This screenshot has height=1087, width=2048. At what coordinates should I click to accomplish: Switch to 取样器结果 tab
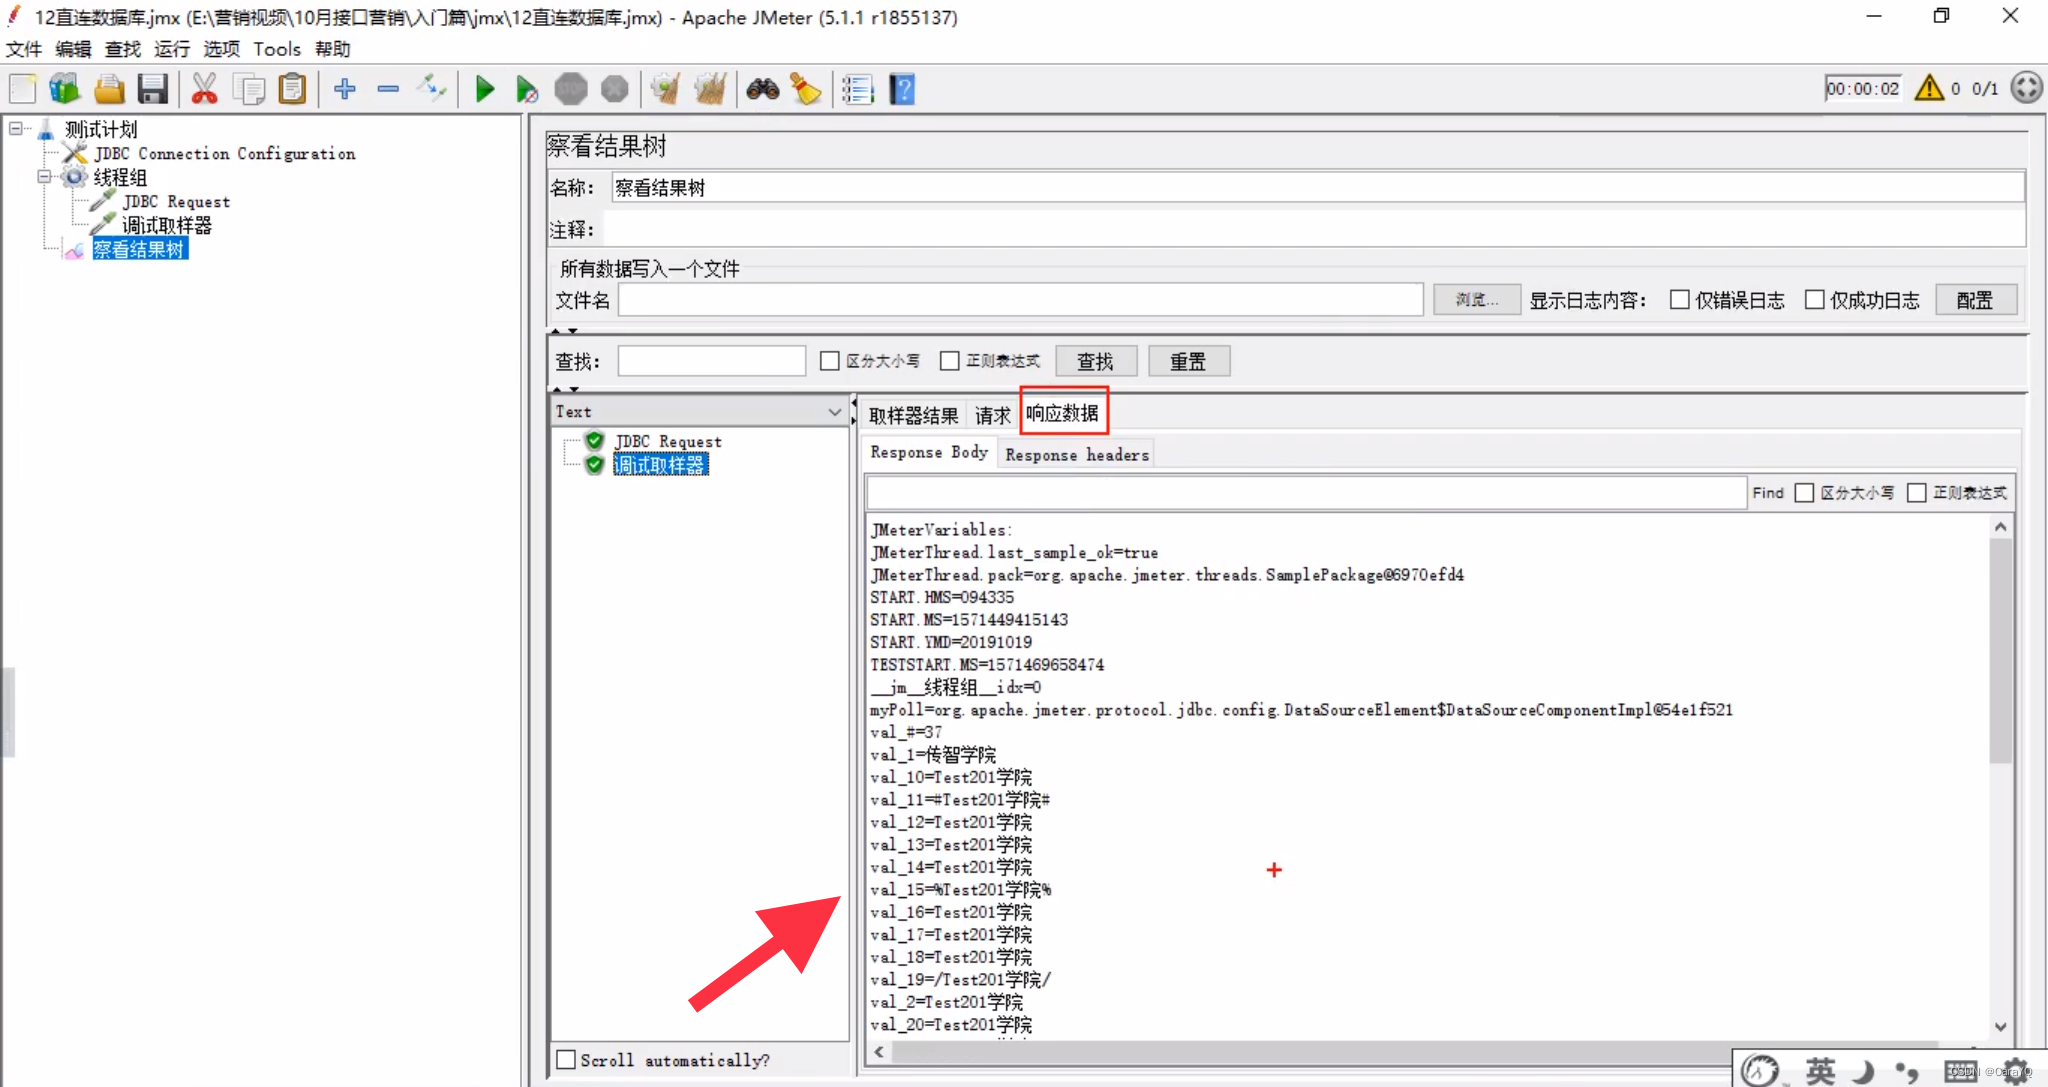point(913,415)
